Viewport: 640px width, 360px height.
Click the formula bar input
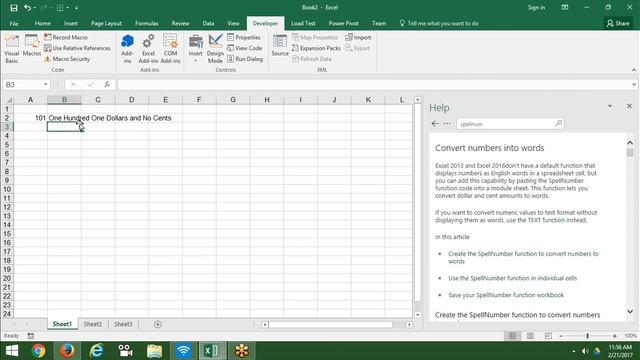373,84
